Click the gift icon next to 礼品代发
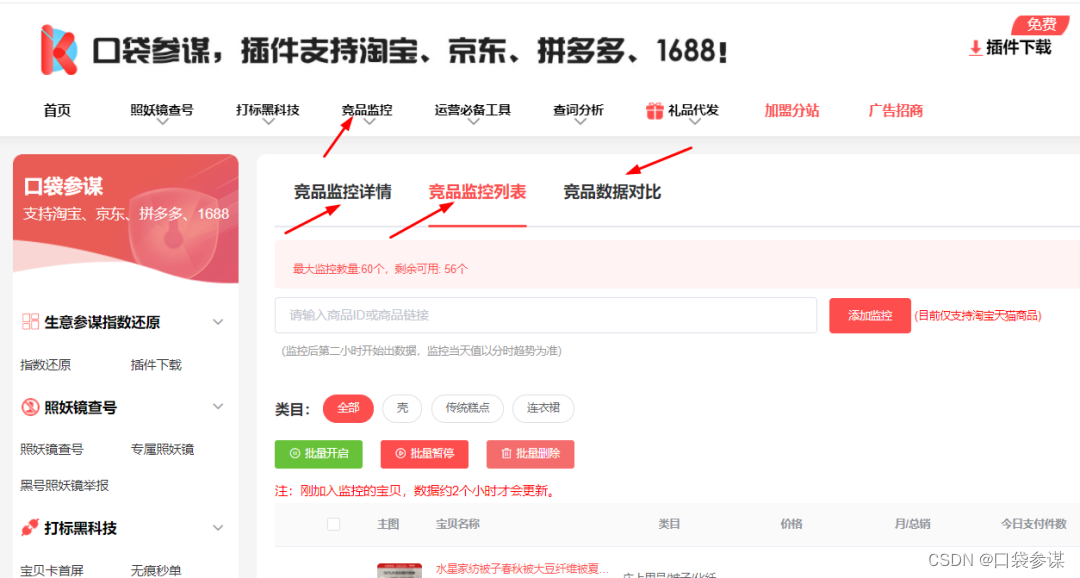 click(654, 110)
